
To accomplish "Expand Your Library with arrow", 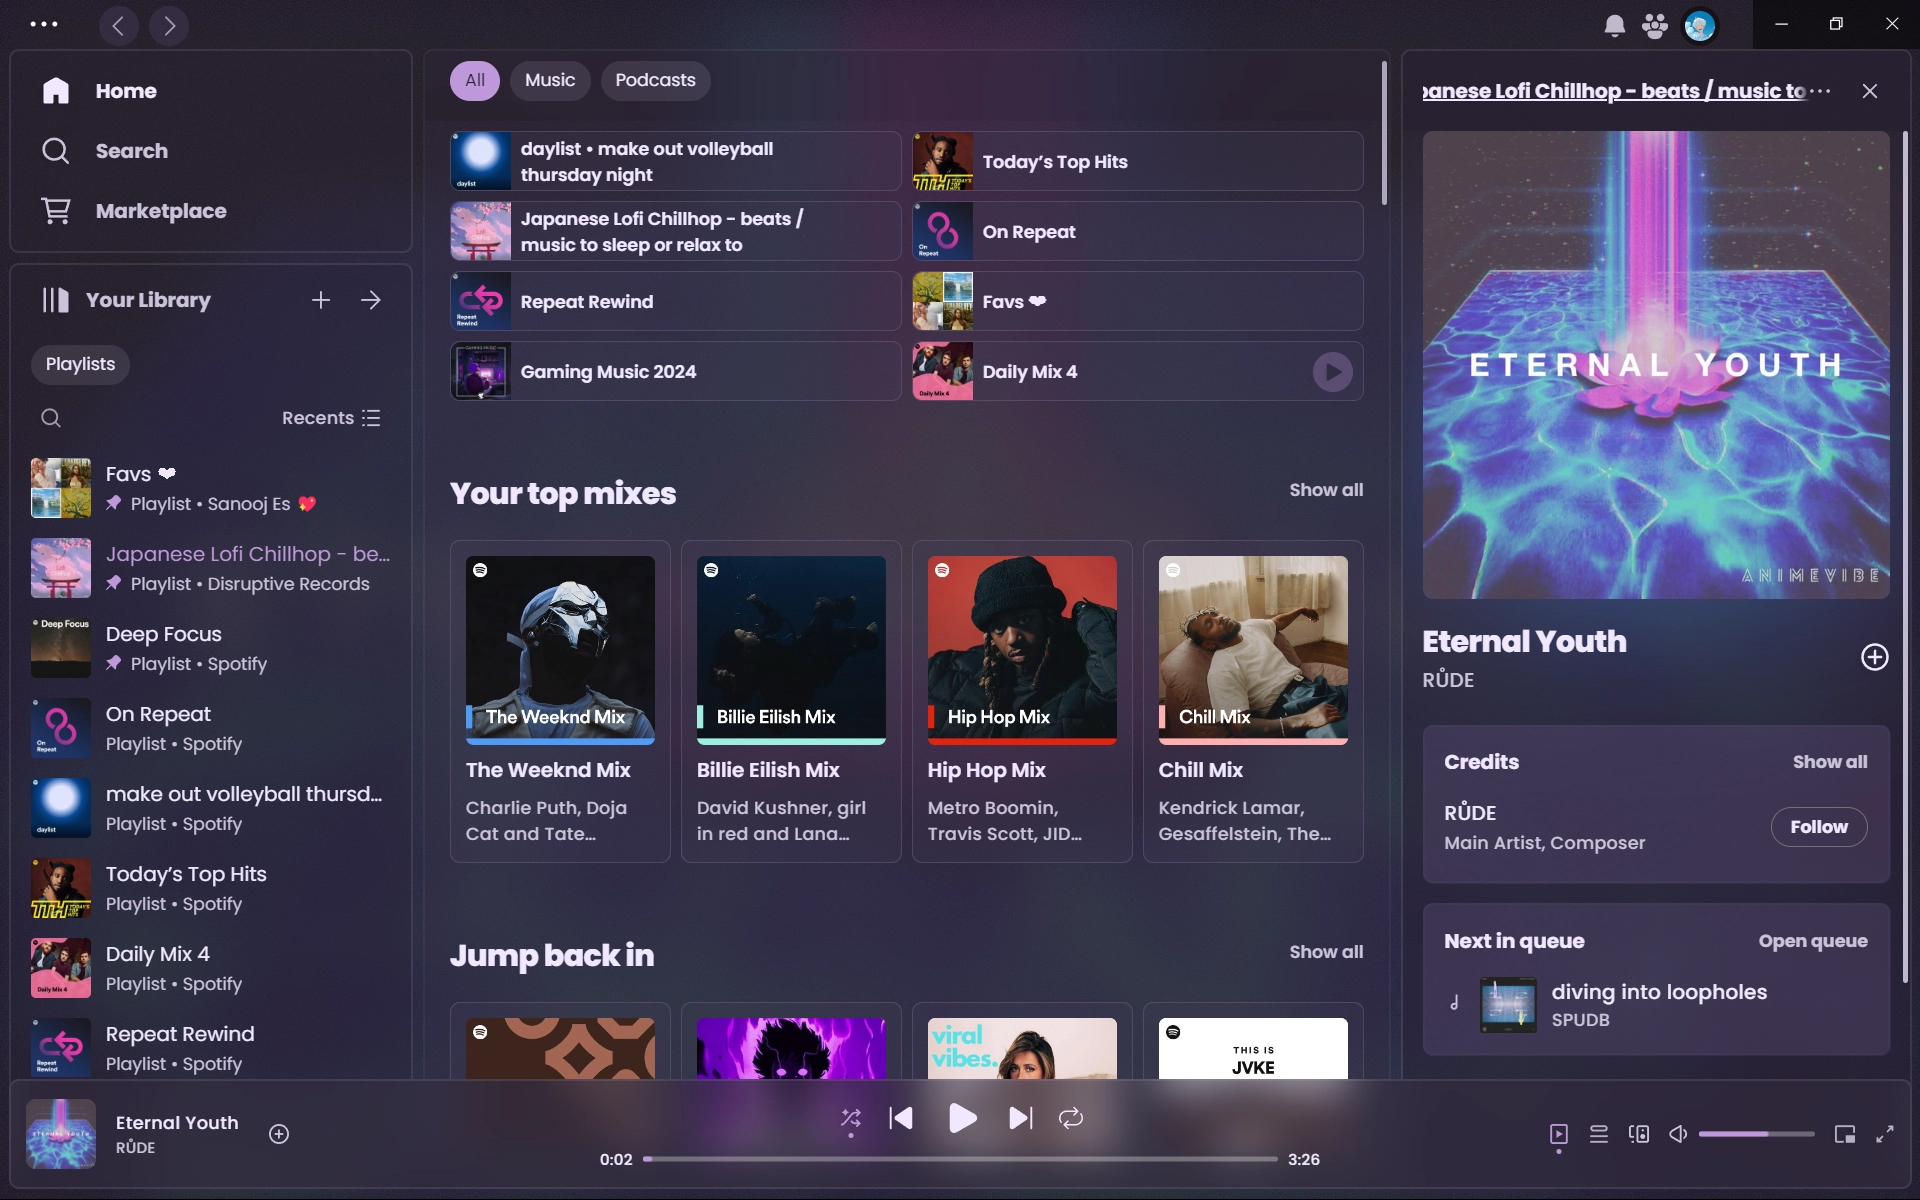I will point(371,300).
